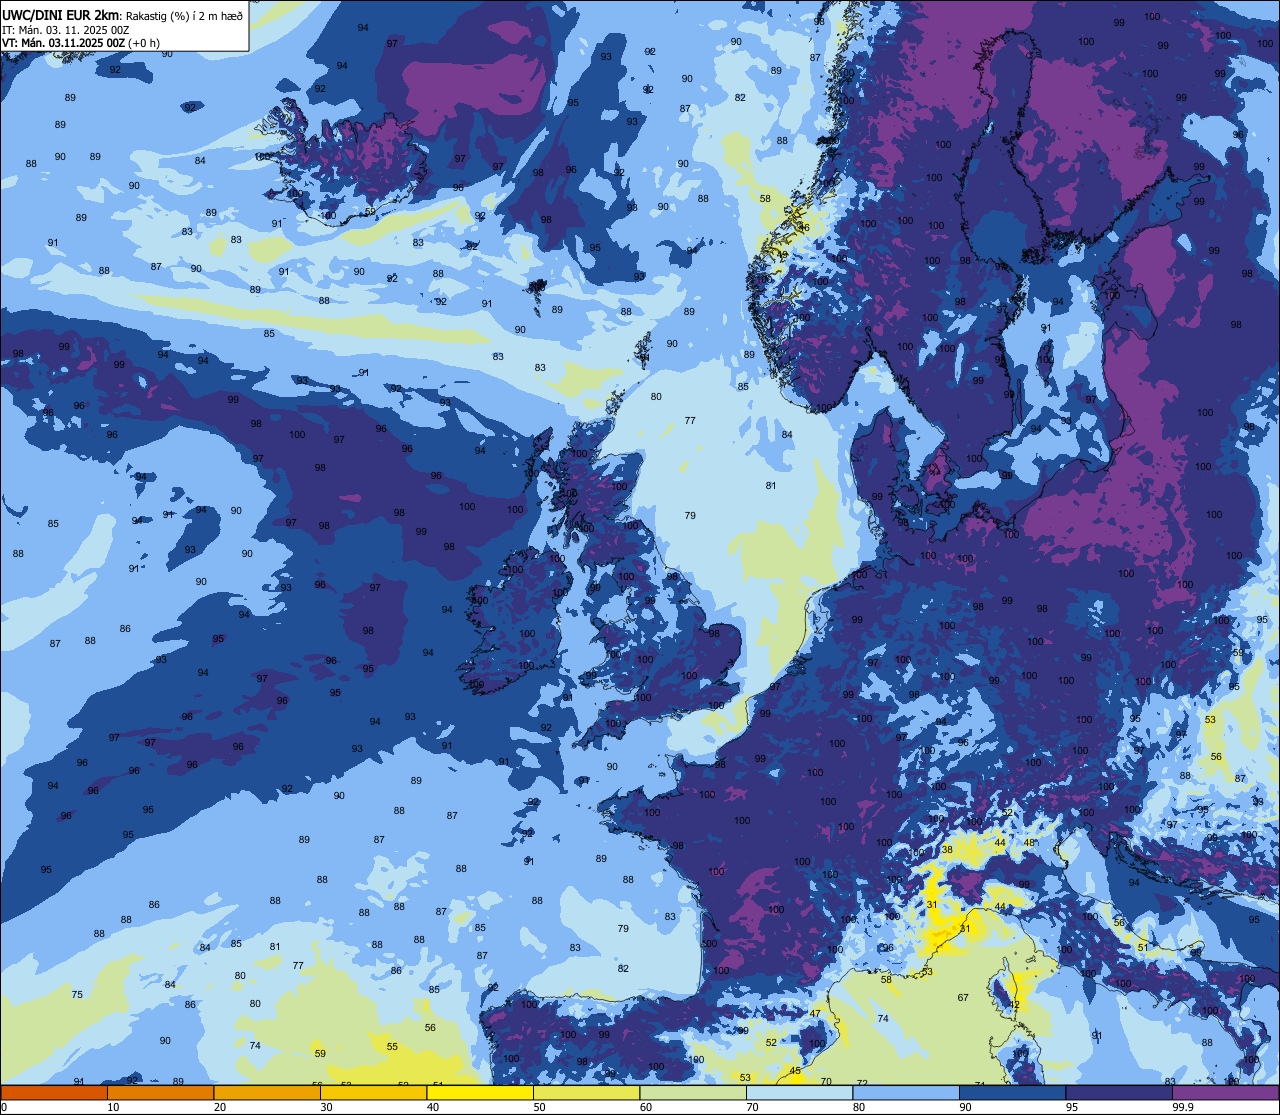Click the "VT: Mán. 03.11.2025 00Z (+0 h)" line
The height and width of the screenshot is (1115, 1280).
(x=81, y=43)
